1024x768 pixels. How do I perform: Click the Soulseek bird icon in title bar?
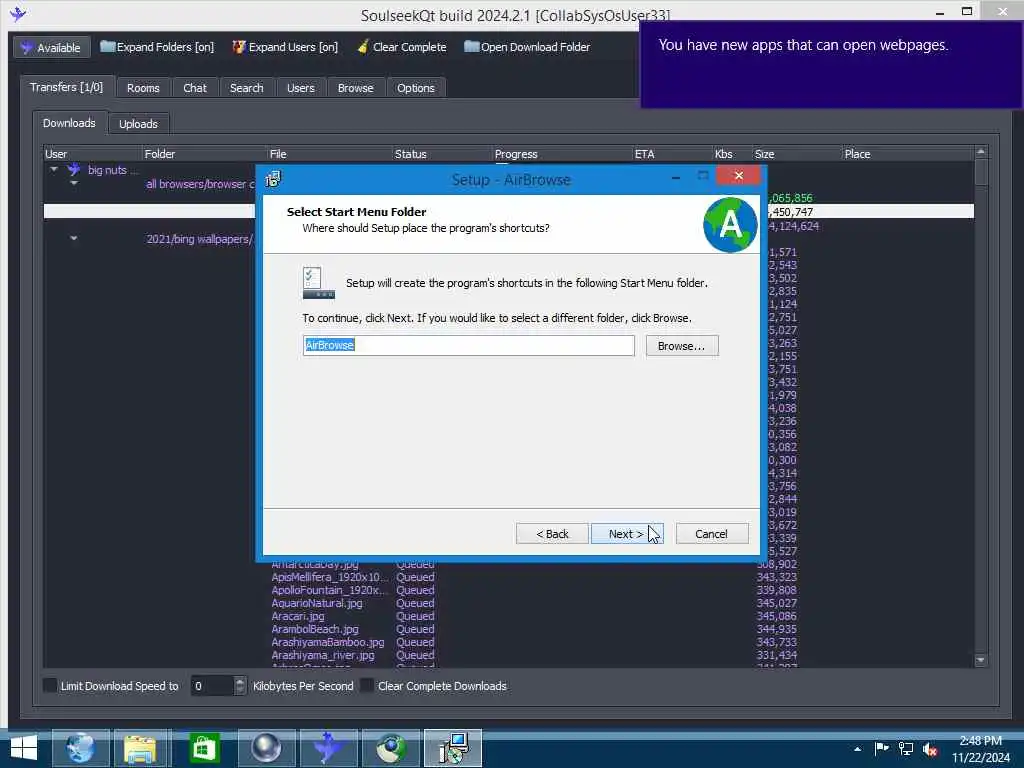18,14
